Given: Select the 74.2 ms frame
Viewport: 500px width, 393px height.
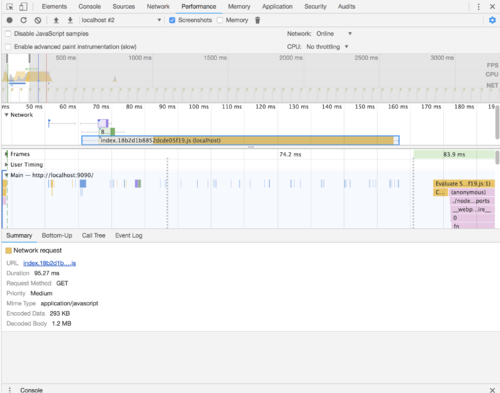Looking at the screenshot, I should point(290,154).
